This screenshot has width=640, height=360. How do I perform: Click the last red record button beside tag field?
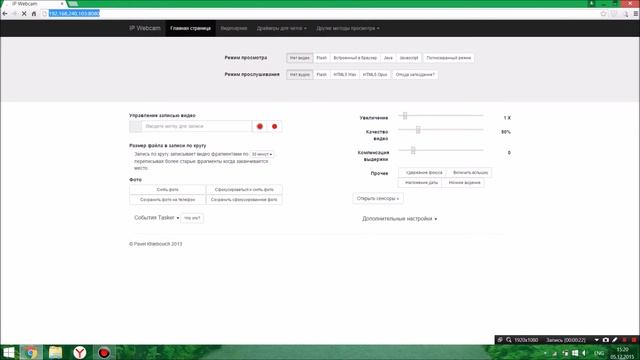[274, 127]
